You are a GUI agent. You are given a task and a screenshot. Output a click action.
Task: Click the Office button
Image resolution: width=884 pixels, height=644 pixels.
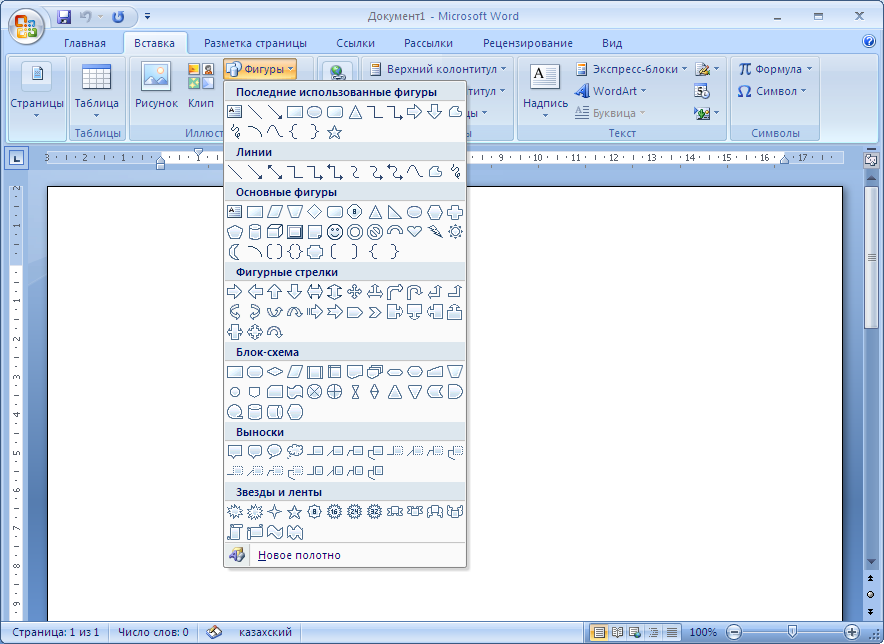tap(26, 27)
